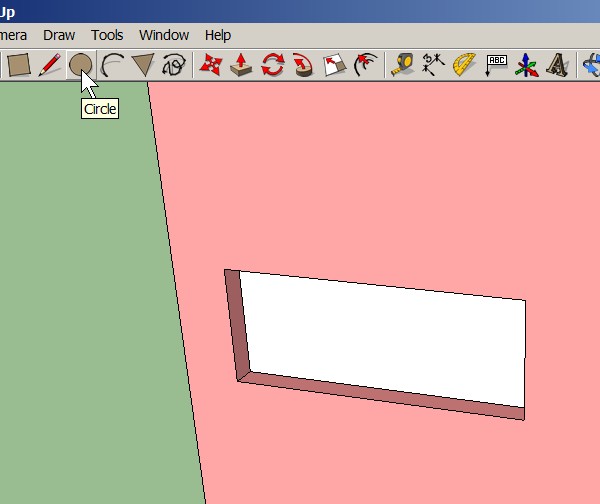Click the Circle tool icon
The image size is (600, 504).
pos(81,65)
